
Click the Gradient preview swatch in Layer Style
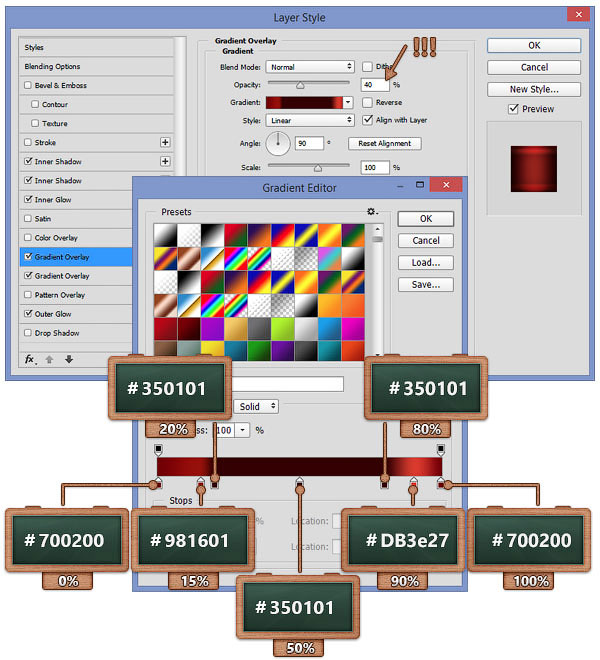304,102
